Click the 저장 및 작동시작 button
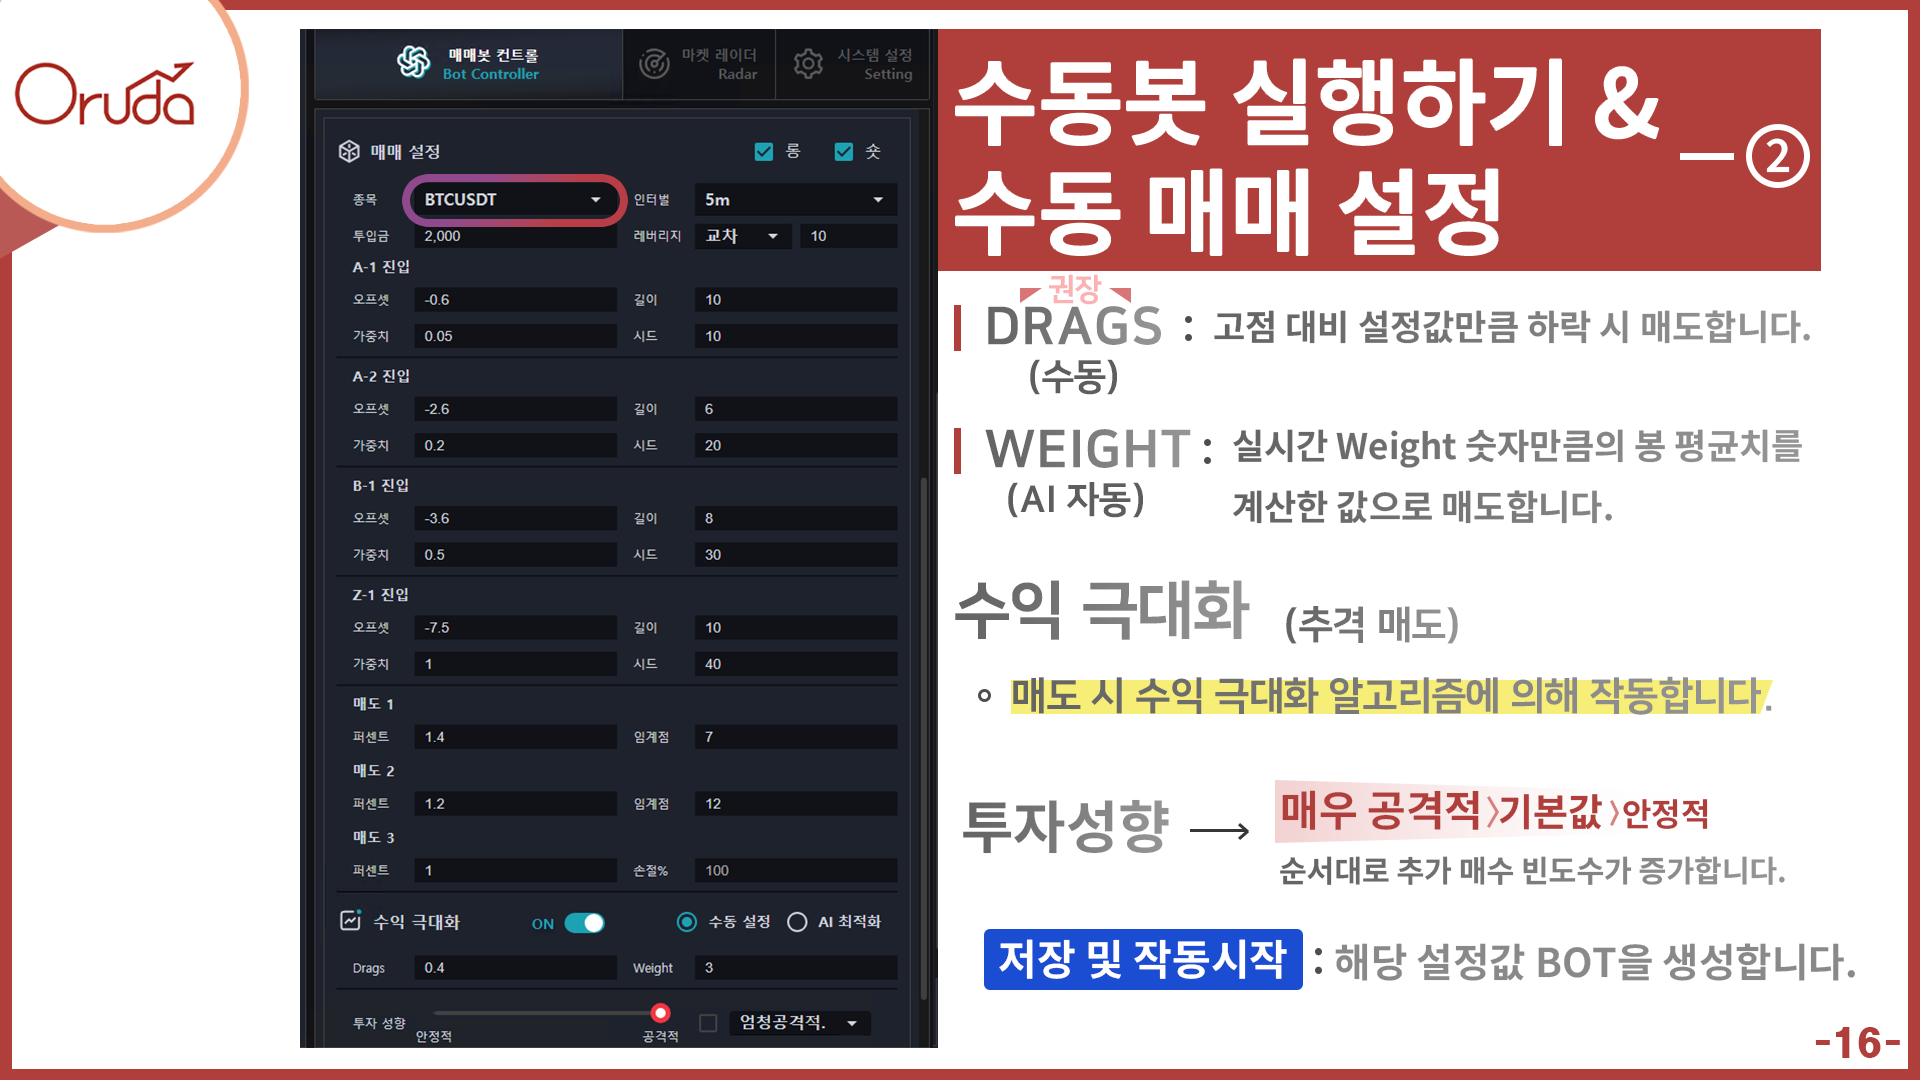 (x=1142, y=960)
